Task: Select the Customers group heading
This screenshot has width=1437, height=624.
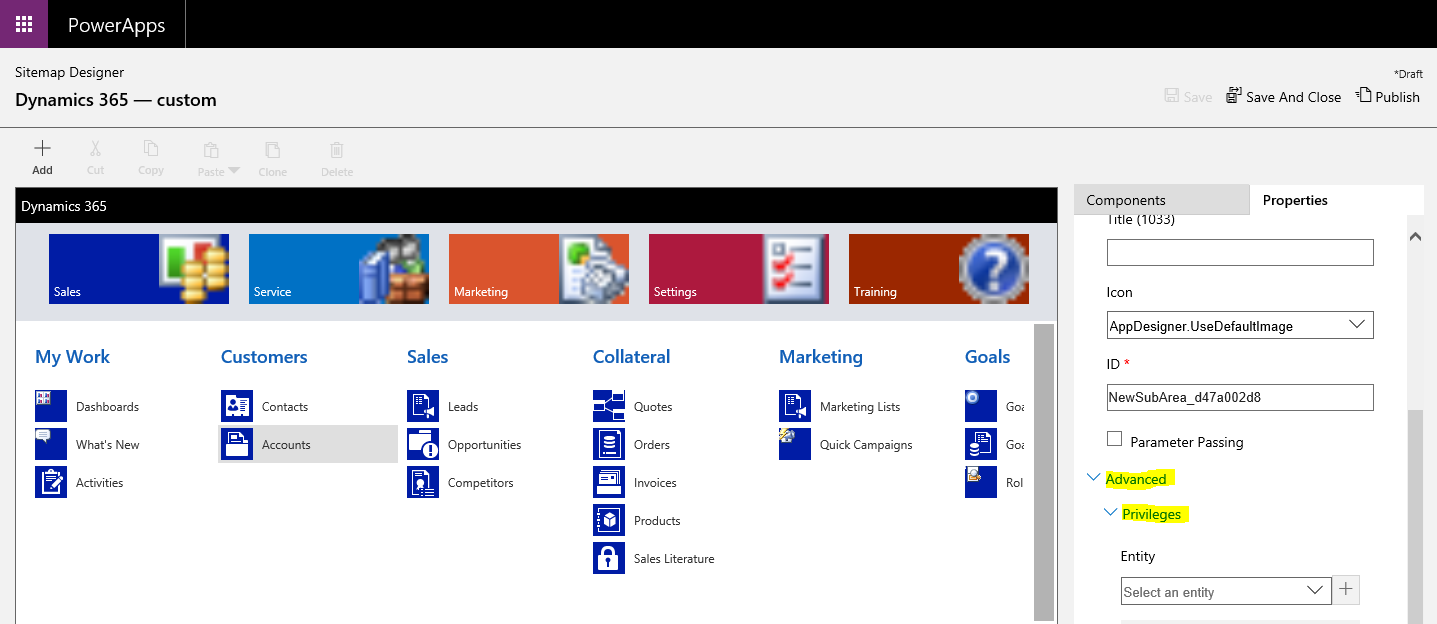Action: point(264,357)
